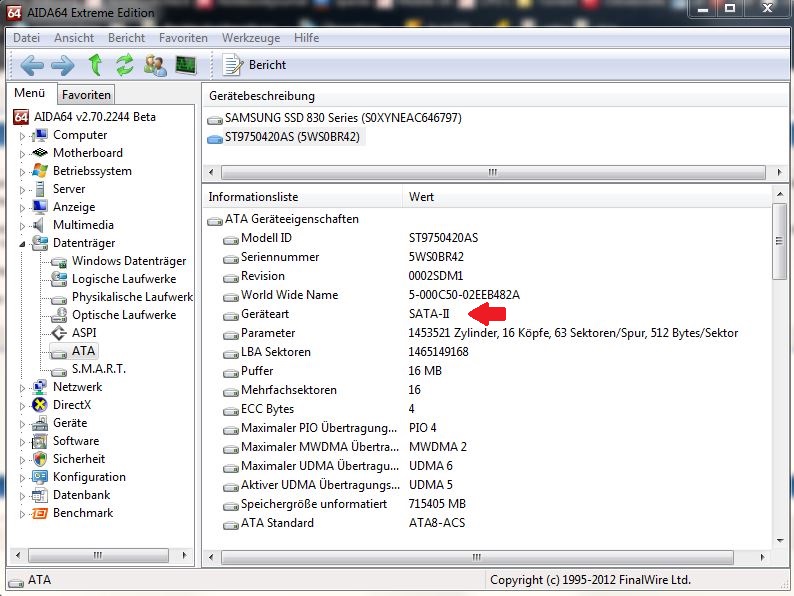The image size is (794, 596).
Task: Select the Datenträger drives icon
Action: [39, 243]
